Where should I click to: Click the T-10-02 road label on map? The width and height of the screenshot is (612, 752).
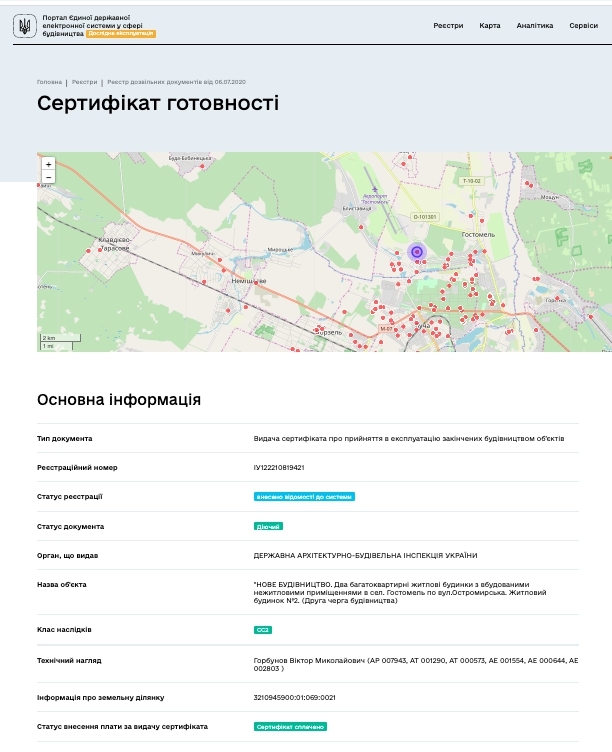pyautogui.click(x=471, y=181)
